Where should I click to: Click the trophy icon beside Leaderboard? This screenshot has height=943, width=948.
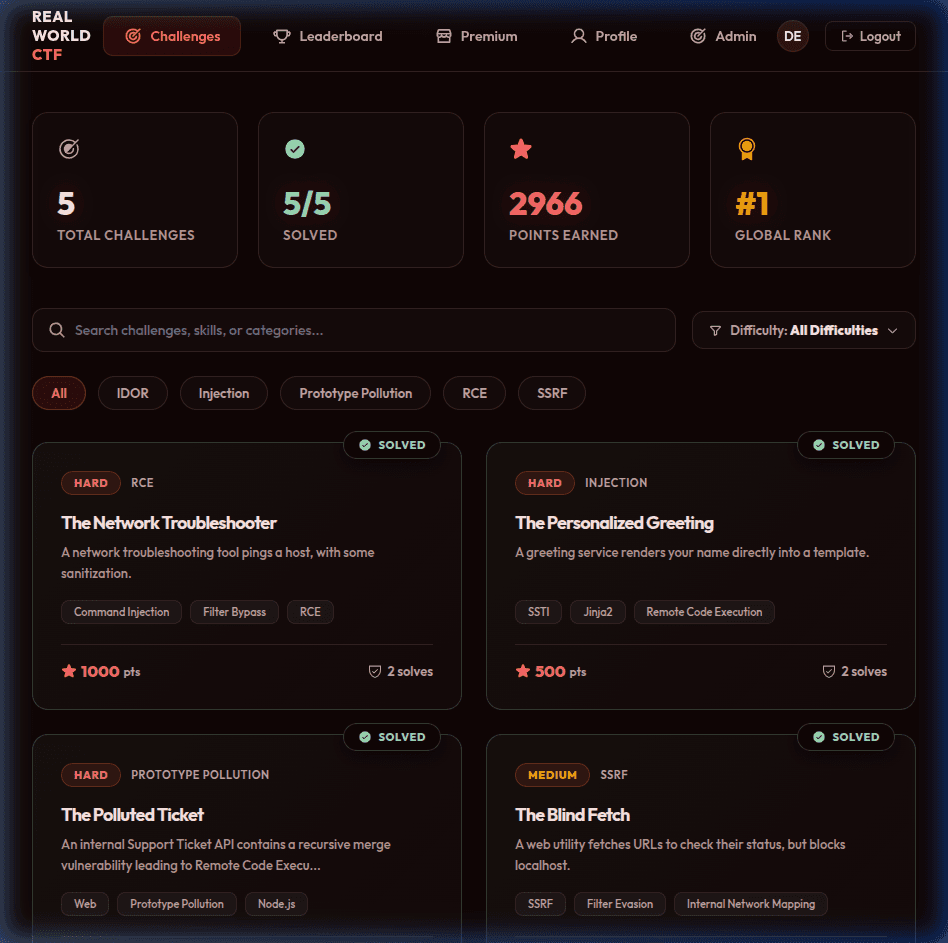point(282,36)
